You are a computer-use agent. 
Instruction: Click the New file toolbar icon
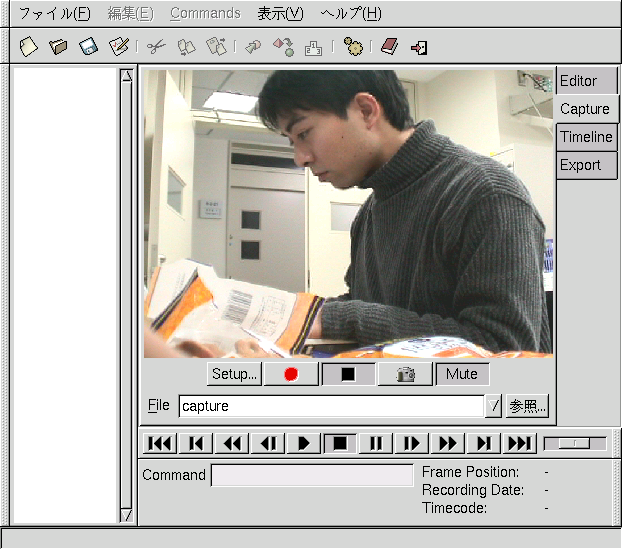tap(29, 47)
